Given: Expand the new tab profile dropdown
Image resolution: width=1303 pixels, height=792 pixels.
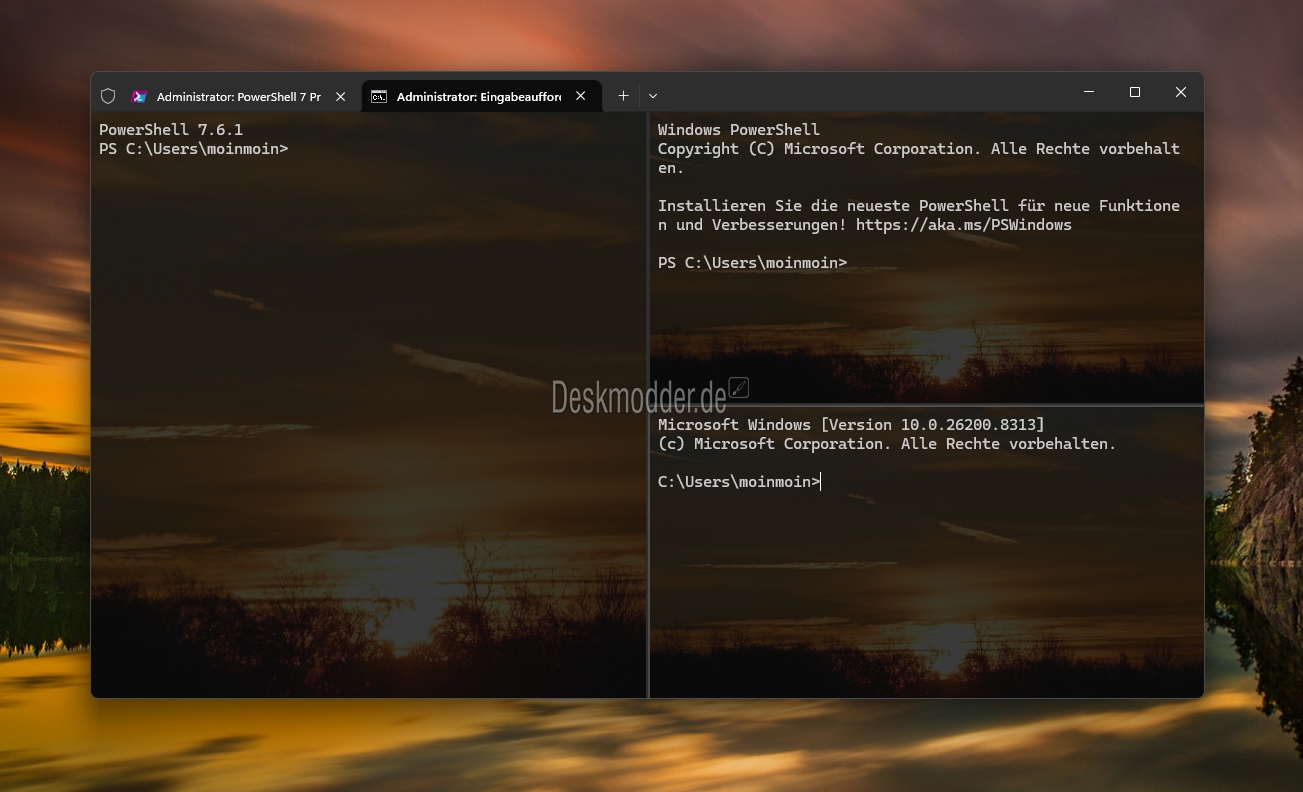Looking at the screenshot, I should tap(653, 96).
